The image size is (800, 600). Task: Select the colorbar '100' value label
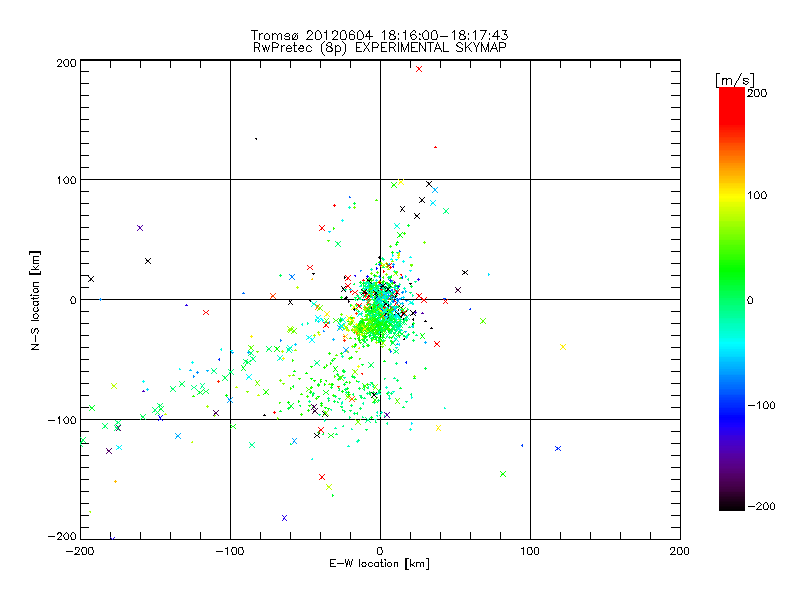pos(757,195)
